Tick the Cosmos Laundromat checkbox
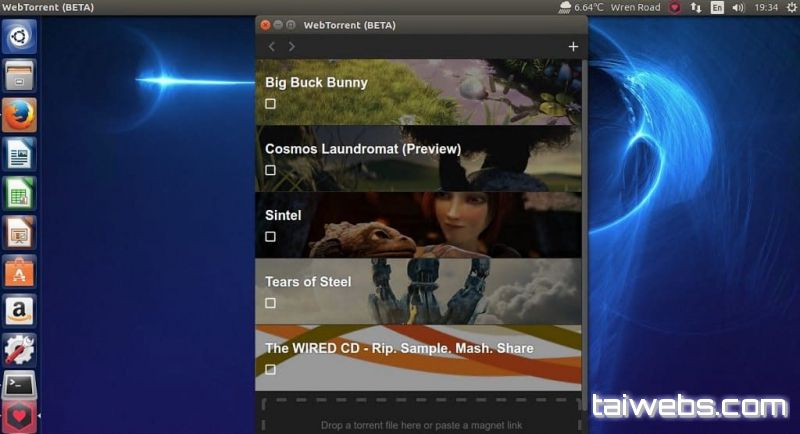Screen dimensions: 800x434 click(271, 170)
